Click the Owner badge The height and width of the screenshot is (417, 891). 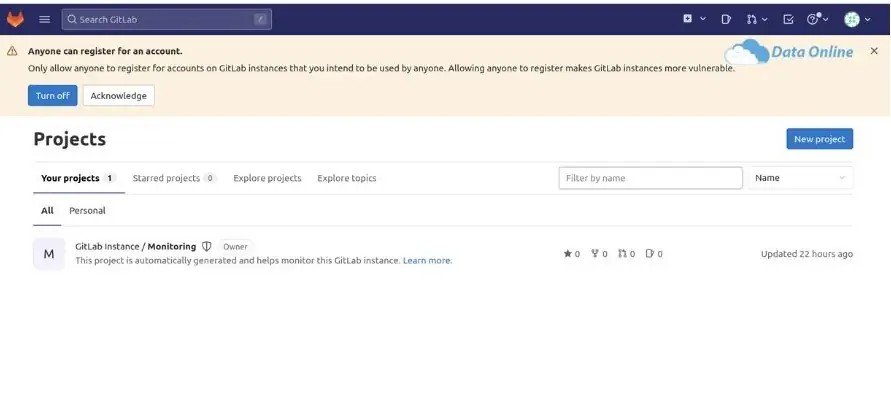pyautogui.click(x=235, y=247)
